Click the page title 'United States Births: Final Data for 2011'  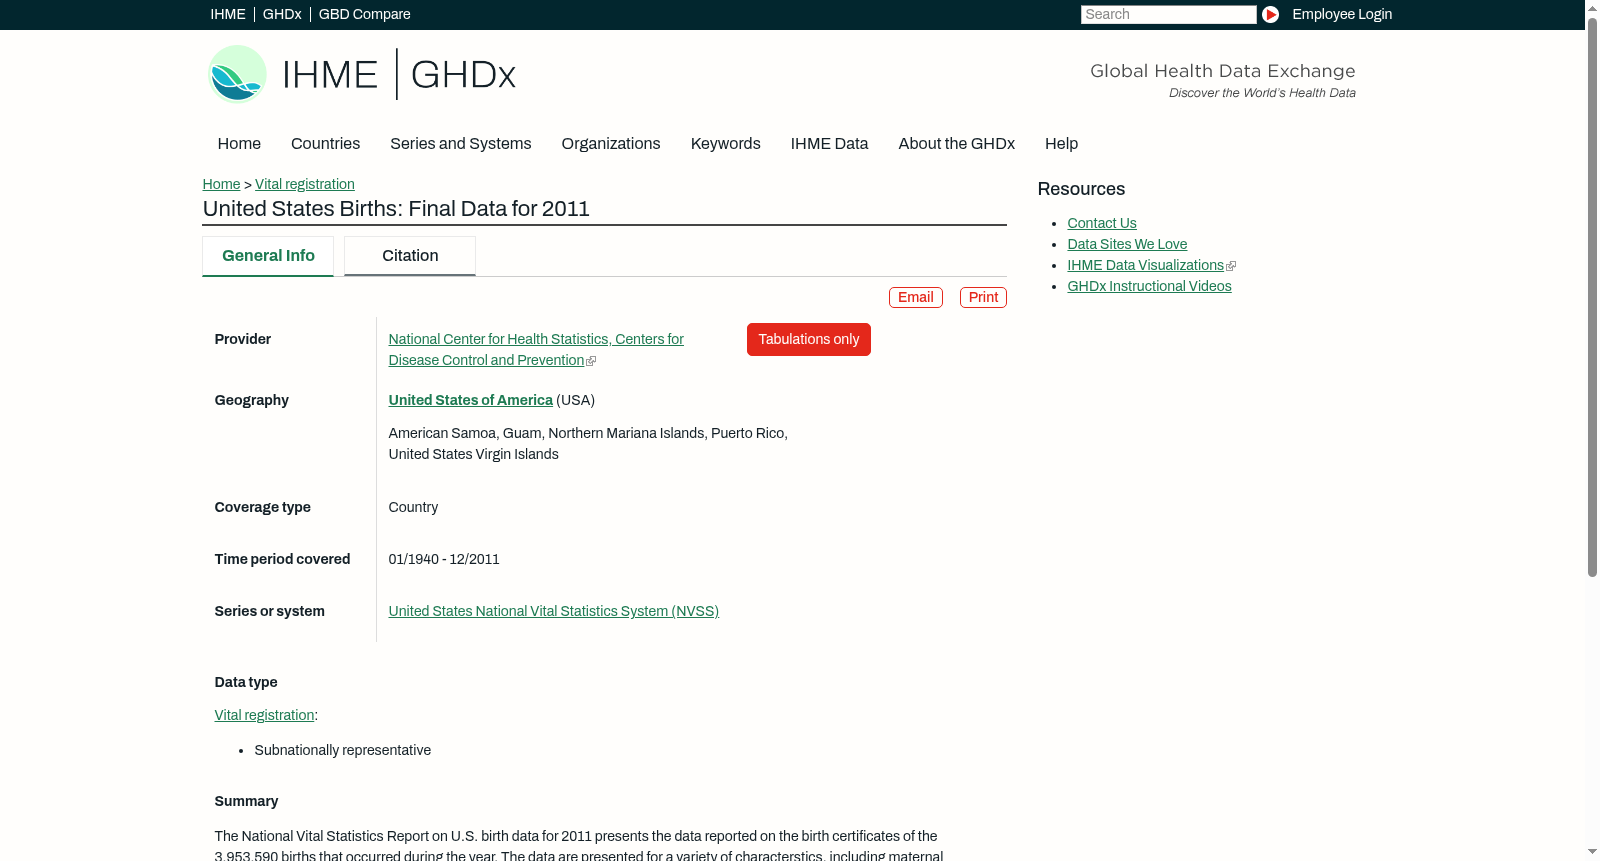pos(396,209)
